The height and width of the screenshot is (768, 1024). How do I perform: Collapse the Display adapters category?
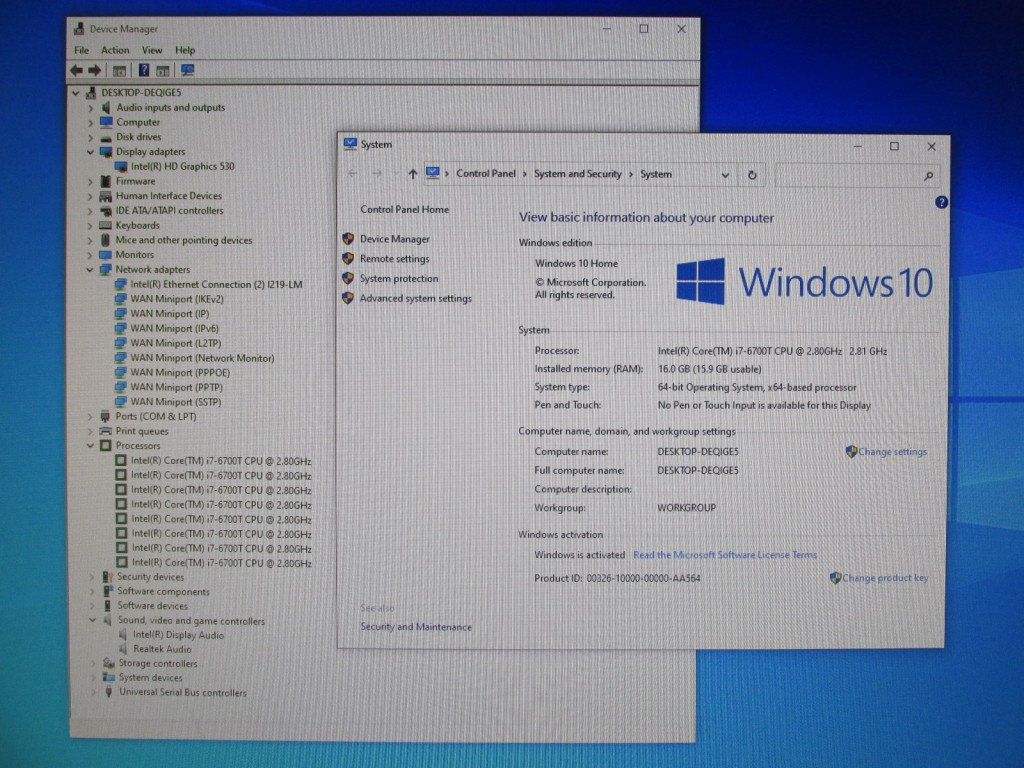click(90, 152)
